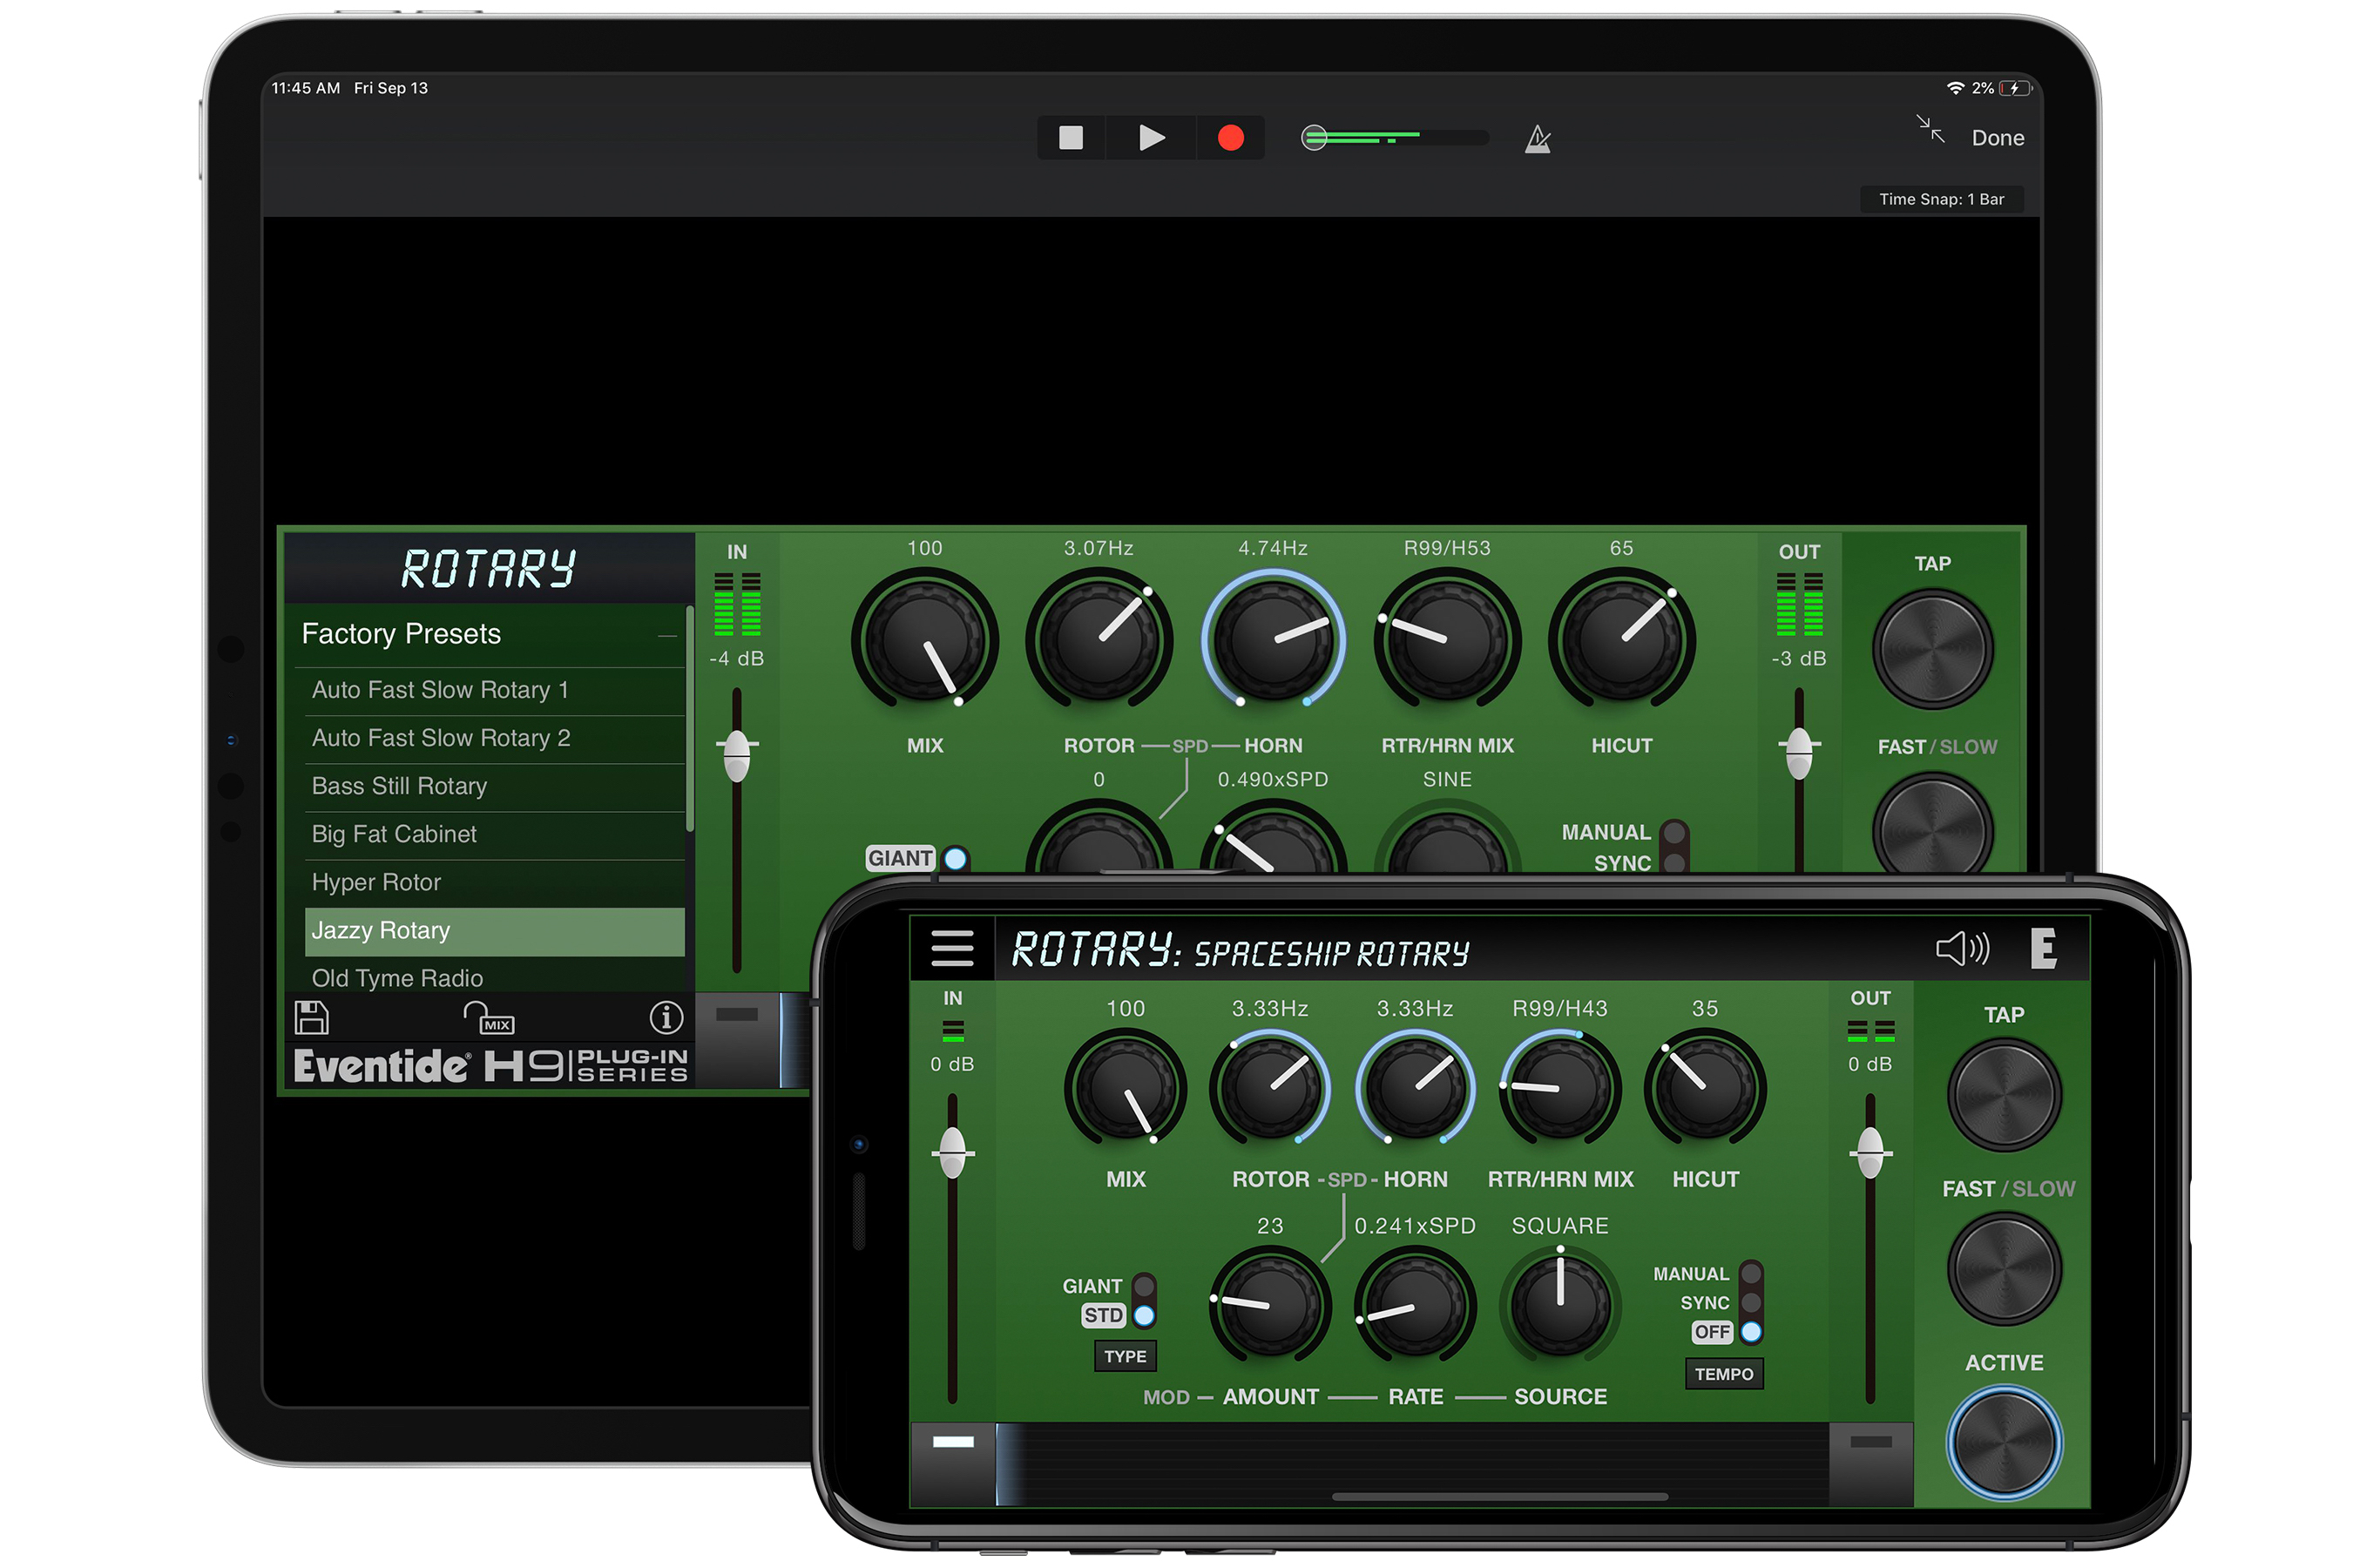
Task: Click the iPad input level fader
Action: [737, 756]
